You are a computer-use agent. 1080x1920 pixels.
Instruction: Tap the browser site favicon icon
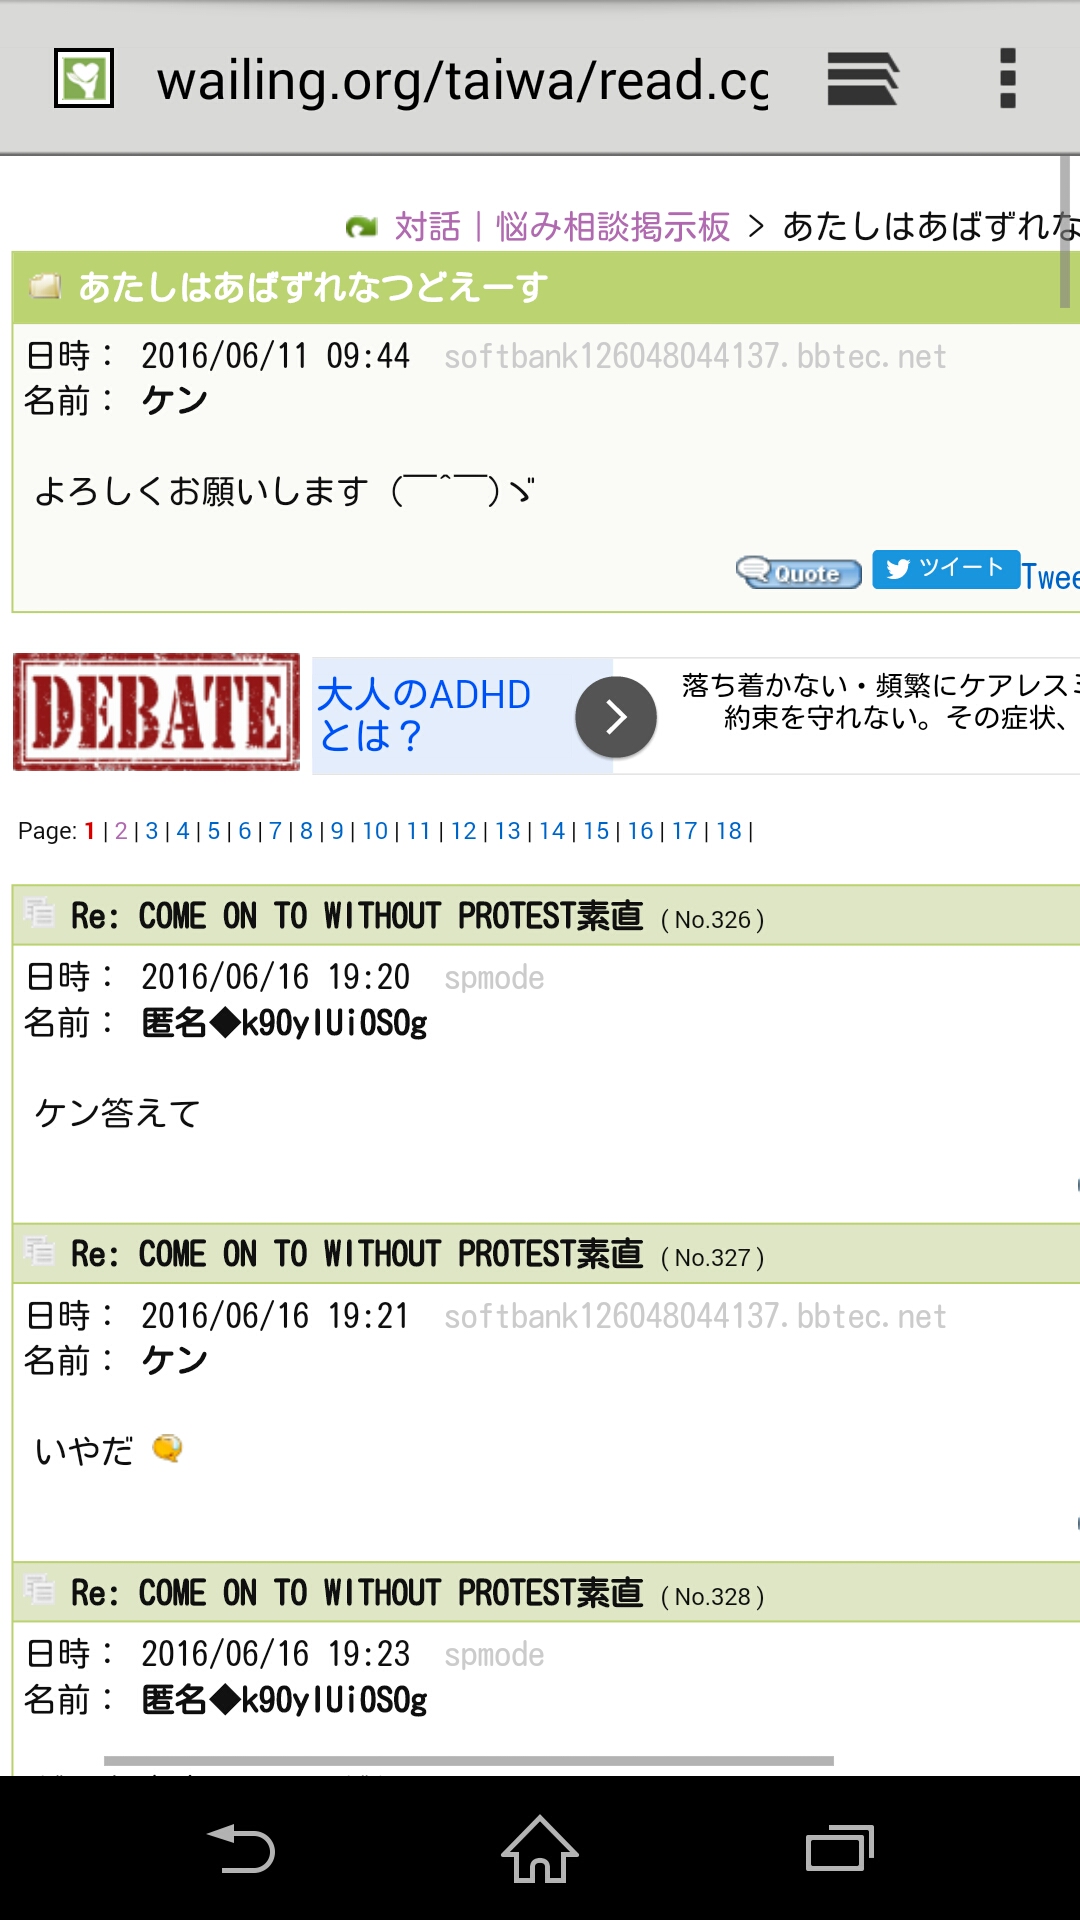coord(84,78)
